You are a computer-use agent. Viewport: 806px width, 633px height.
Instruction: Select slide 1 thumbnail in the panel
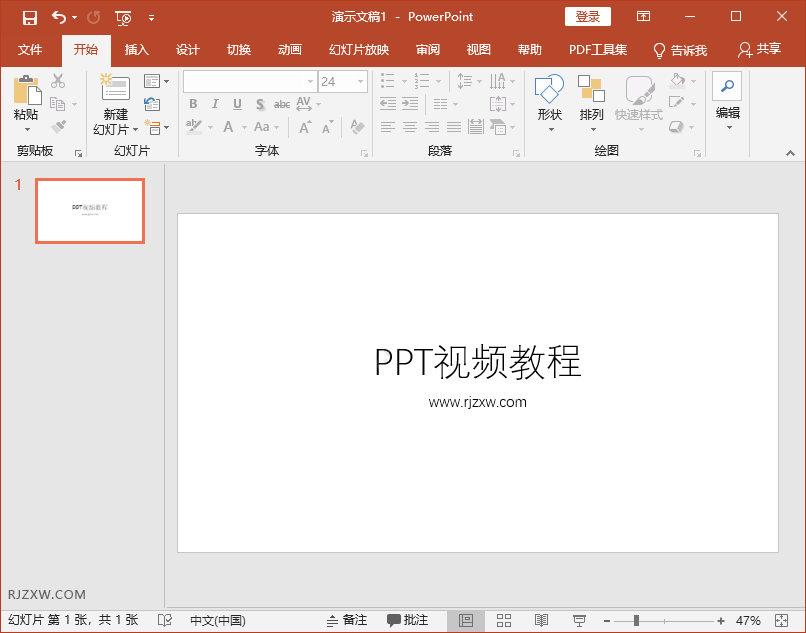pos(89,210)
